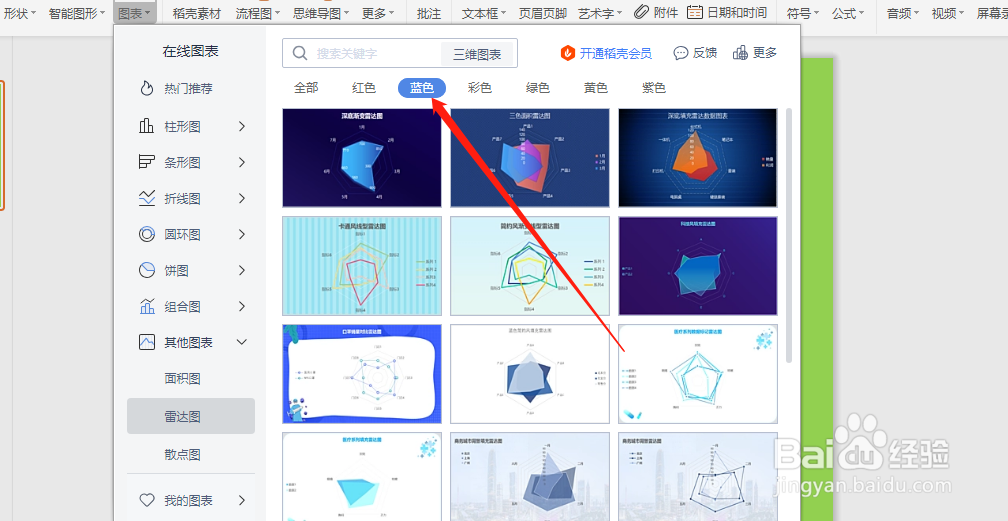
Task: Open the 艺术字 dropdown
Action: (600, 13)
